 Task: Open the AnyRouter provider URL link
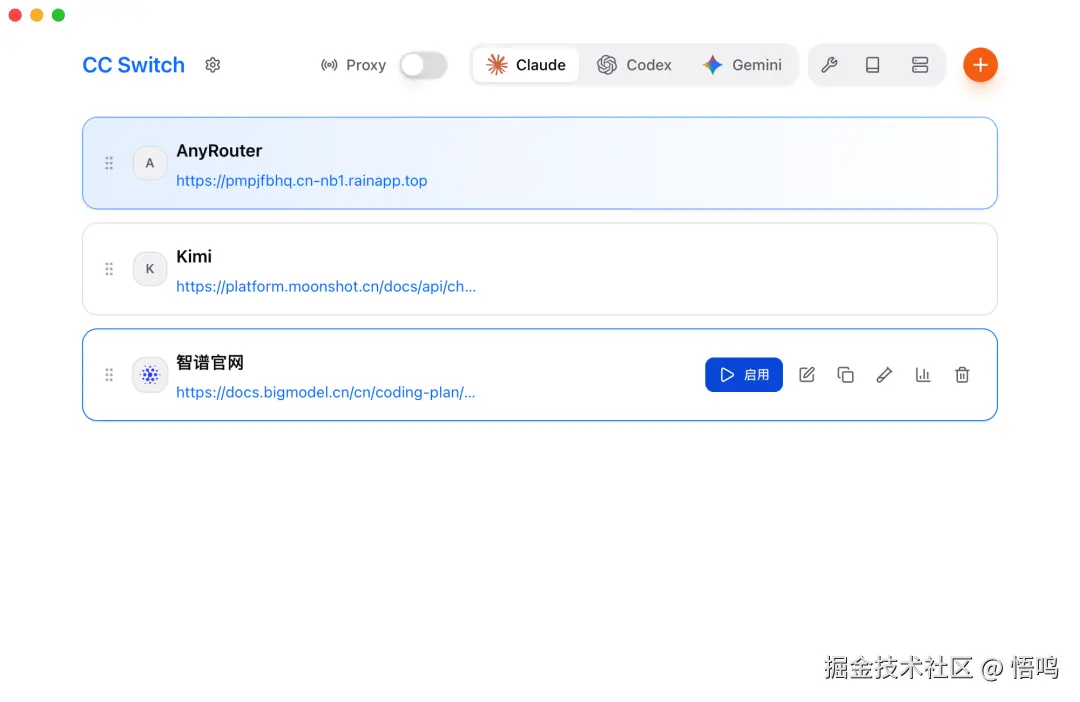[x=302, y=180]
